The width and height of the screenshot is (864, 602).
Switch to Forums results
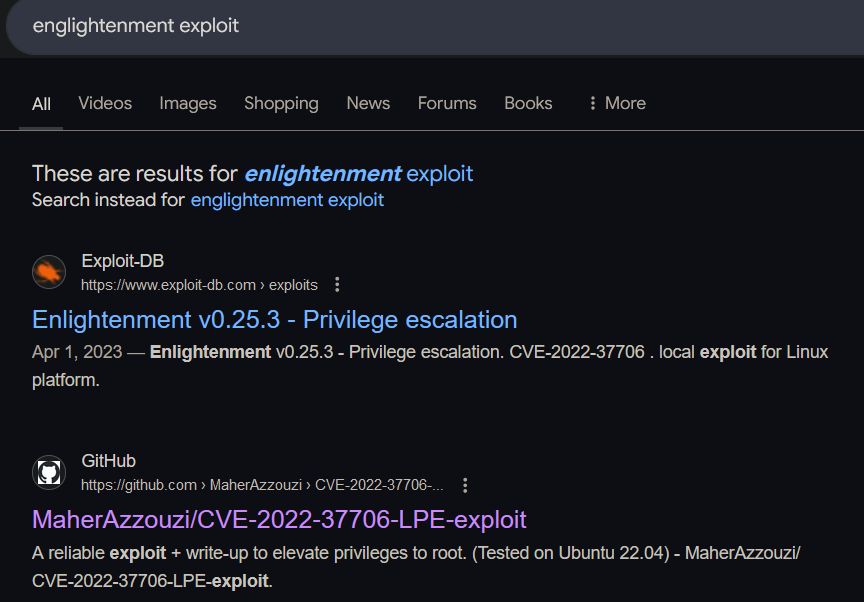(x=447, y=103)
